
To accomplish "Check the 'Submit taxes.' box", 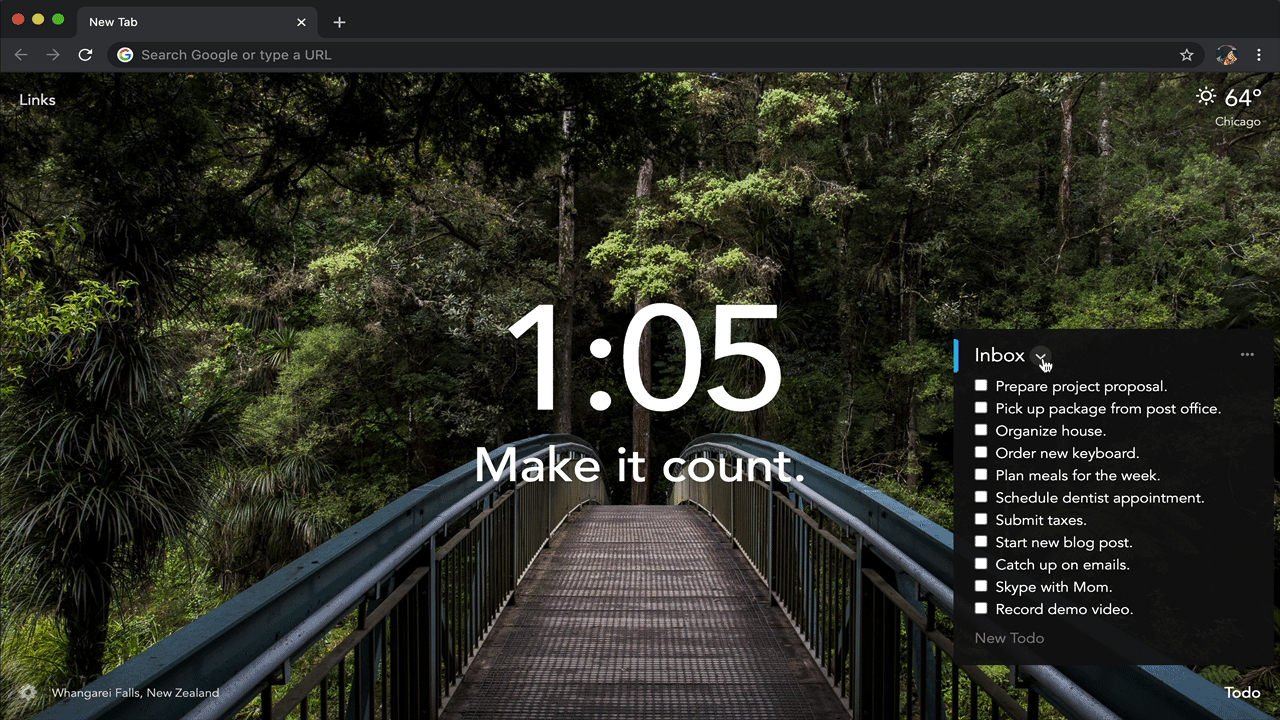I will pos(981,519).
